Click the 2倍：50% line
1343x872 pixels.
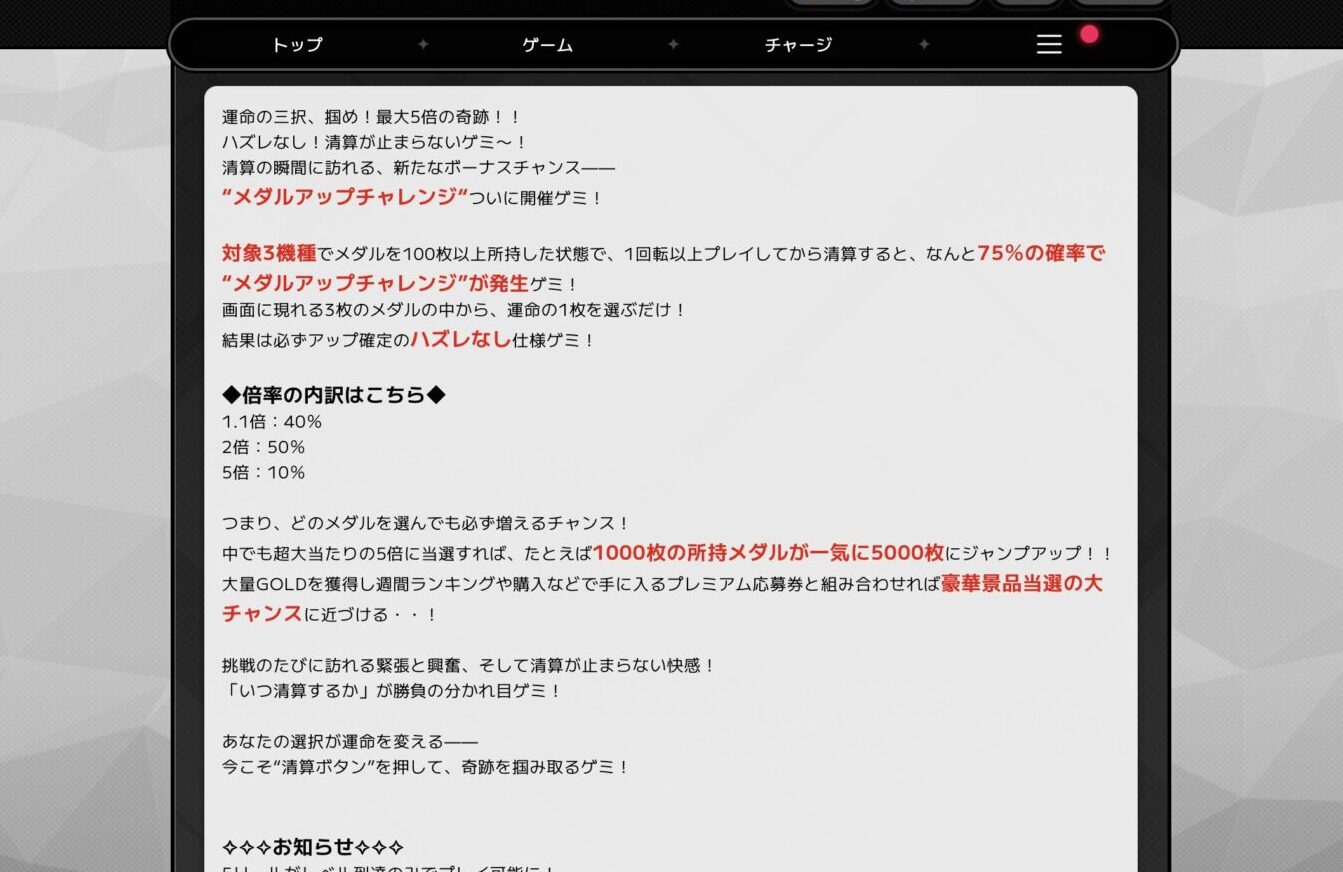263,447
